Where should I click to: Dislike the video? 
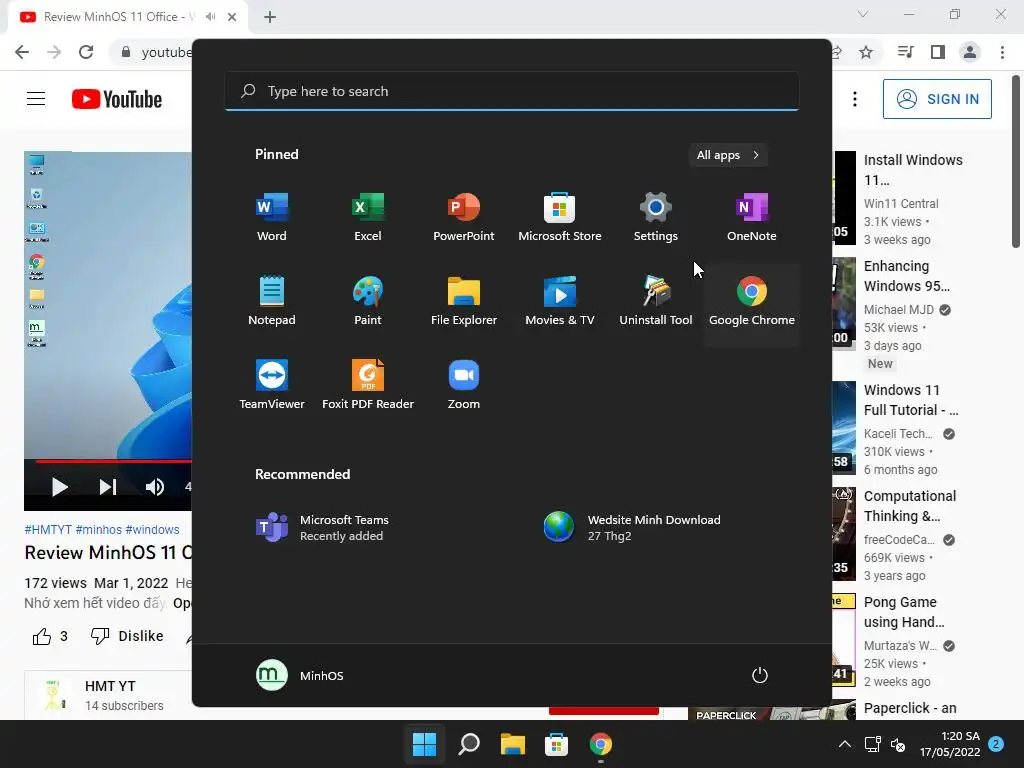pyautogui.click(x=127, y=636)
